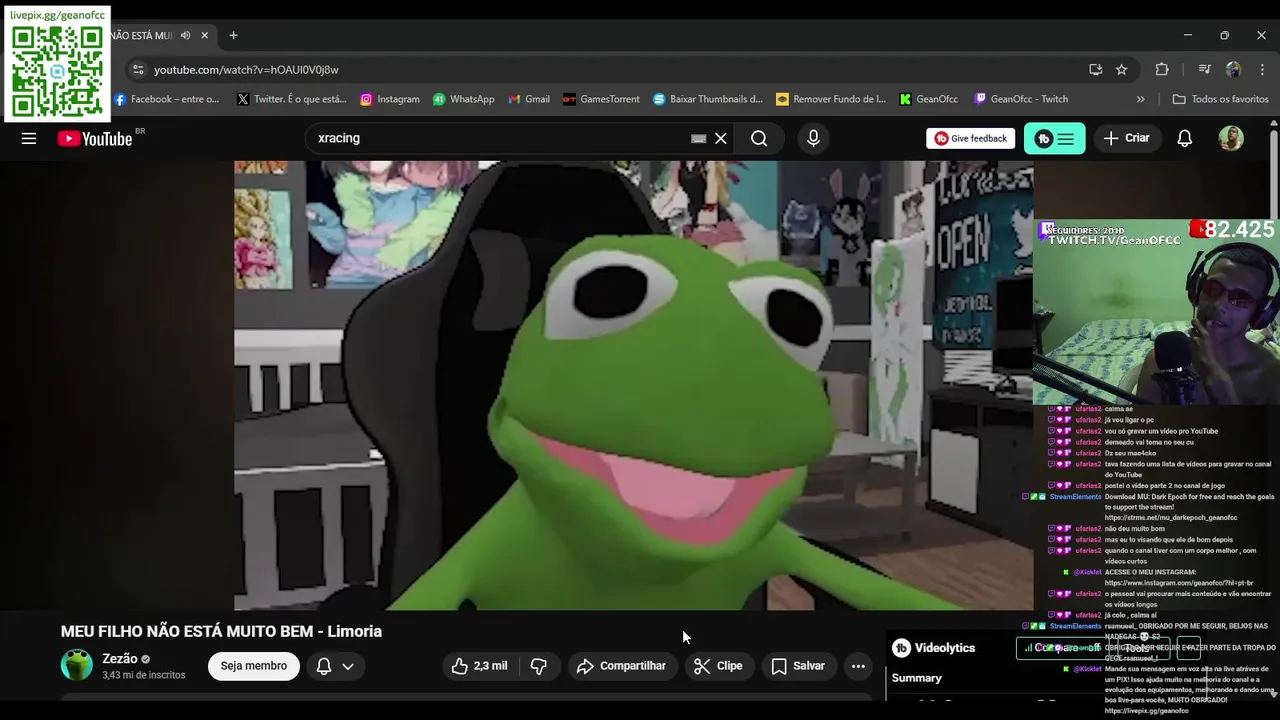
Task: Open the GamesTorrent bookmark
Action: 601,99
